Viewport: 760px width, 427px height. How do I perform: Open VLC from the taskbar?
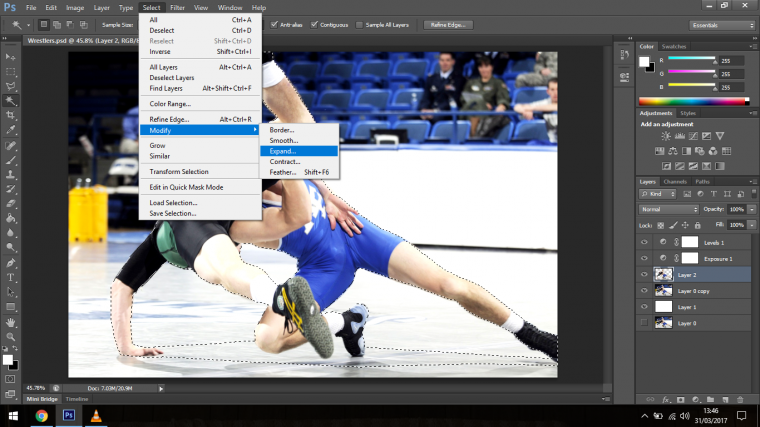tap(96, 416)
